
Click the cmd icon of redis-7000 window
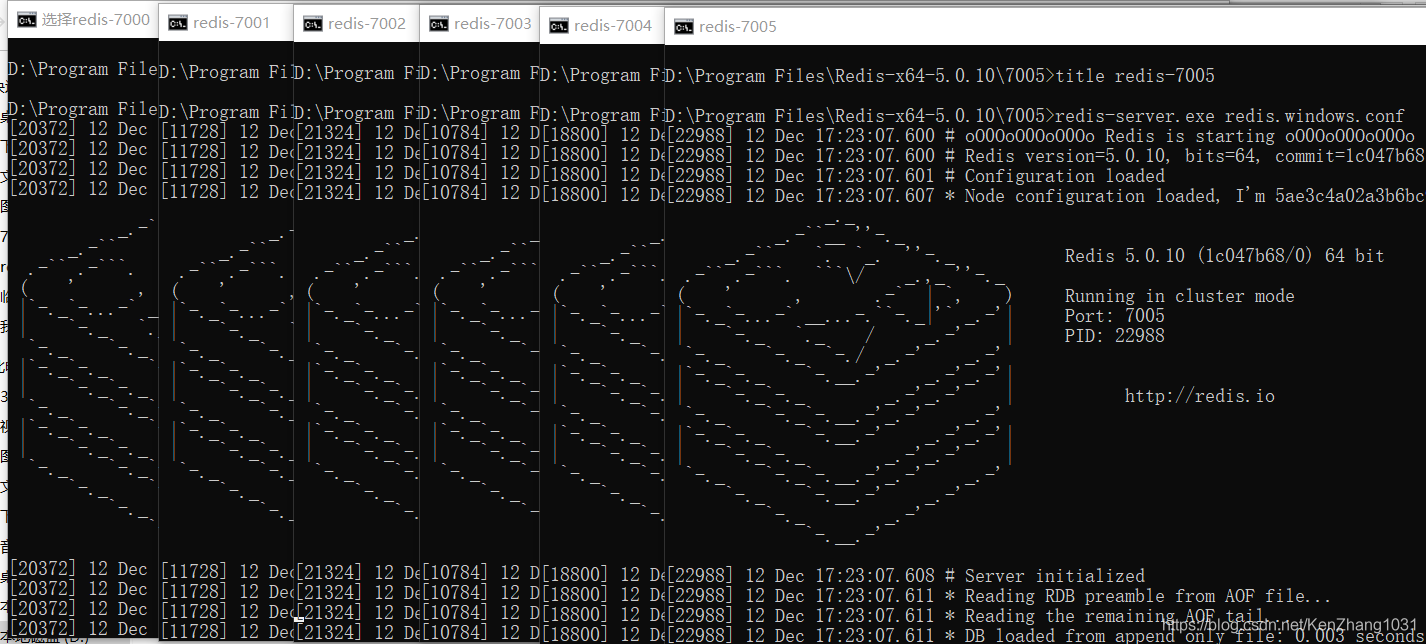pyautogui.click(x=27, y=19)
